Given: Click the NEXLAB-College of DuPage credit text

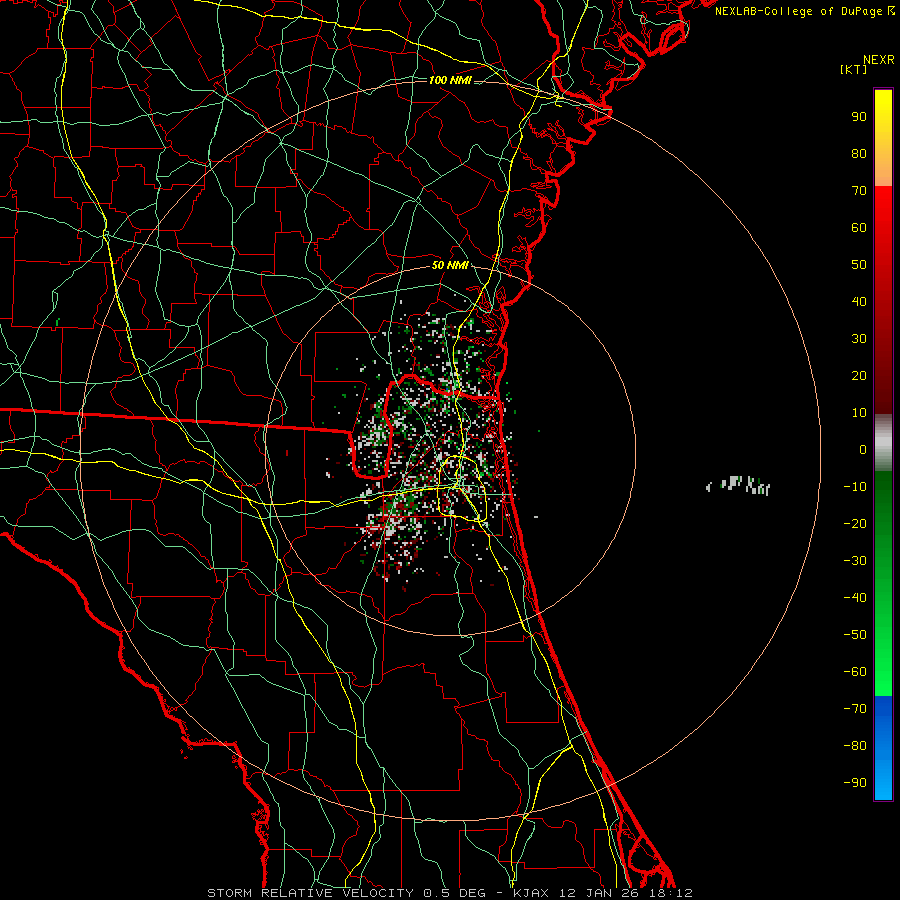Looking at the screenshot, I should click(x=804, y=11).
